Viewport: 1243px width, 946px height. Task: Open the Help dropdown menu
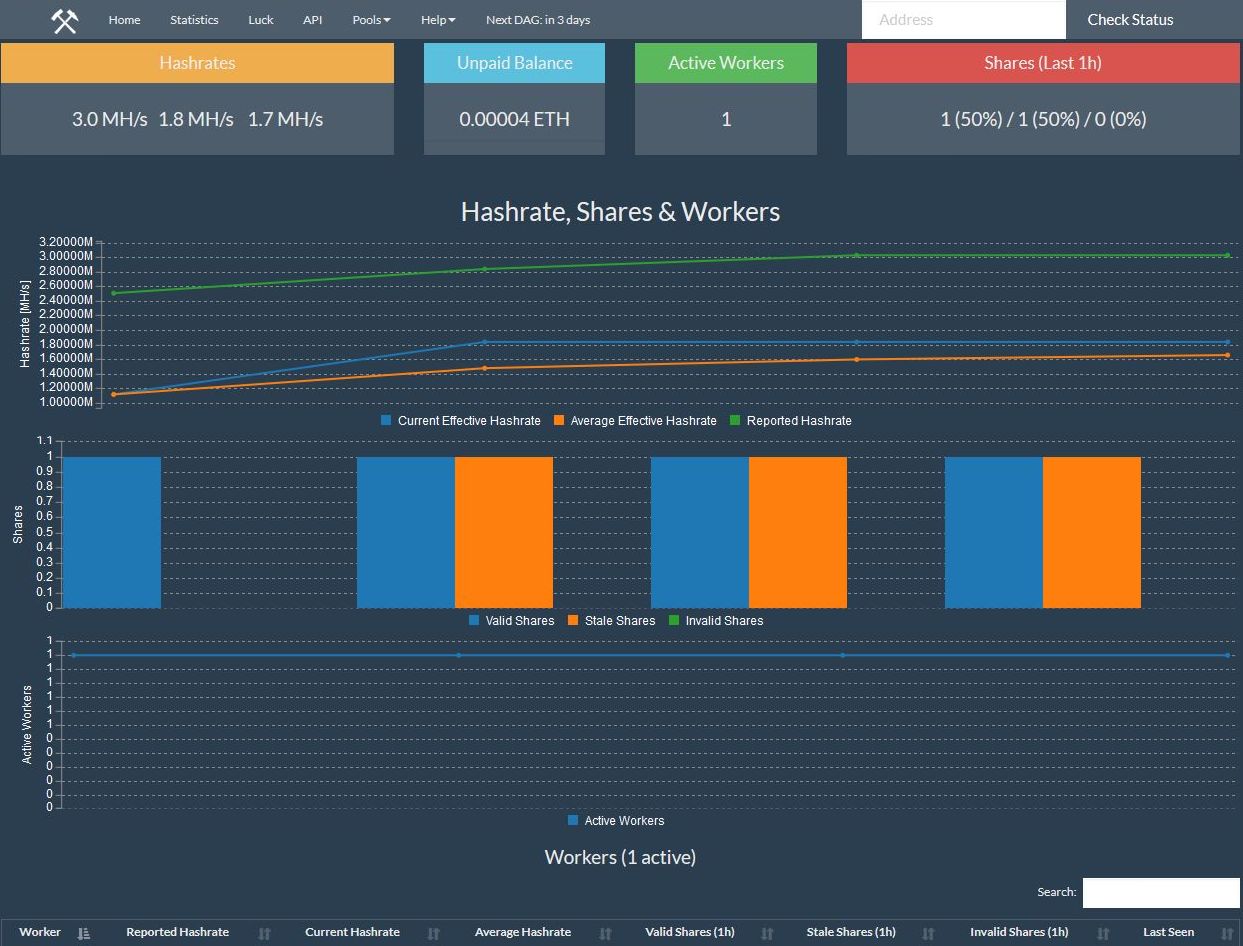click(x=437, y=19)
